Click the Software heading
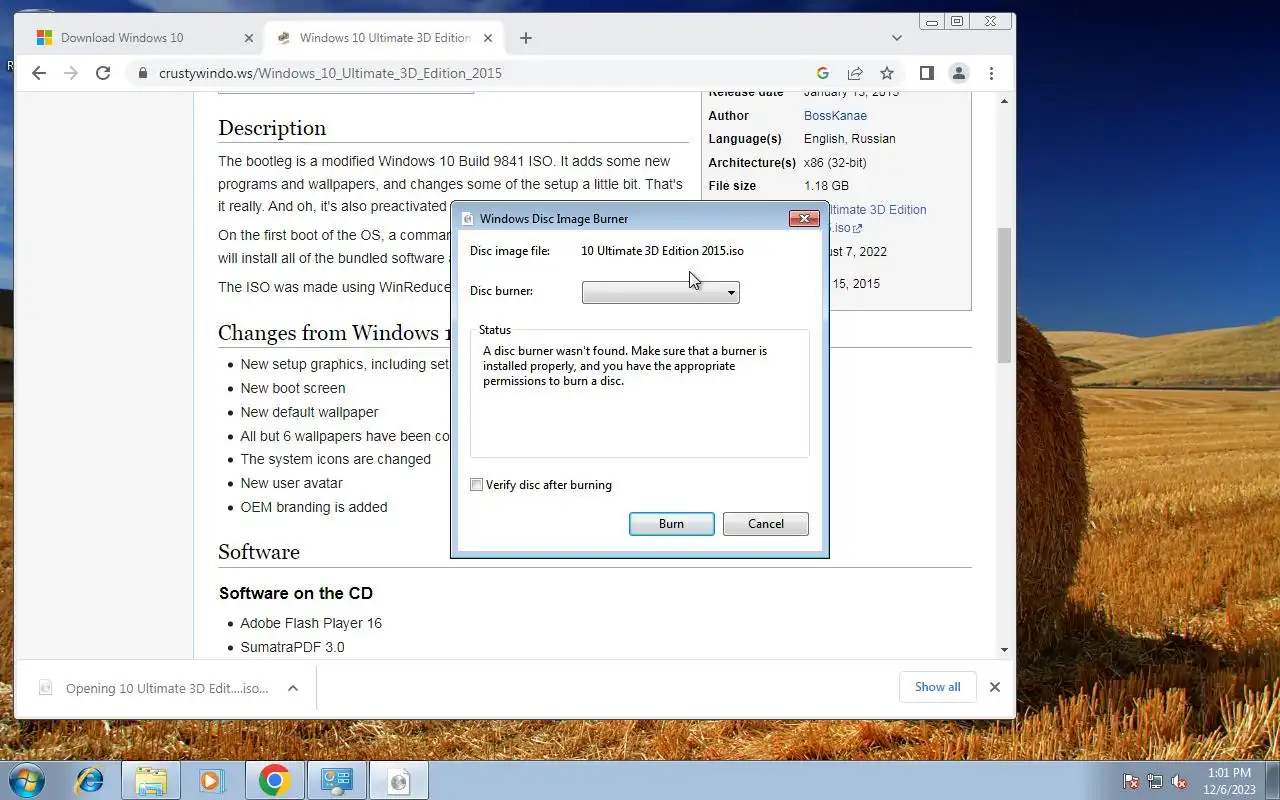This screenshot has width=1280, height=800. tap(259, 552)
